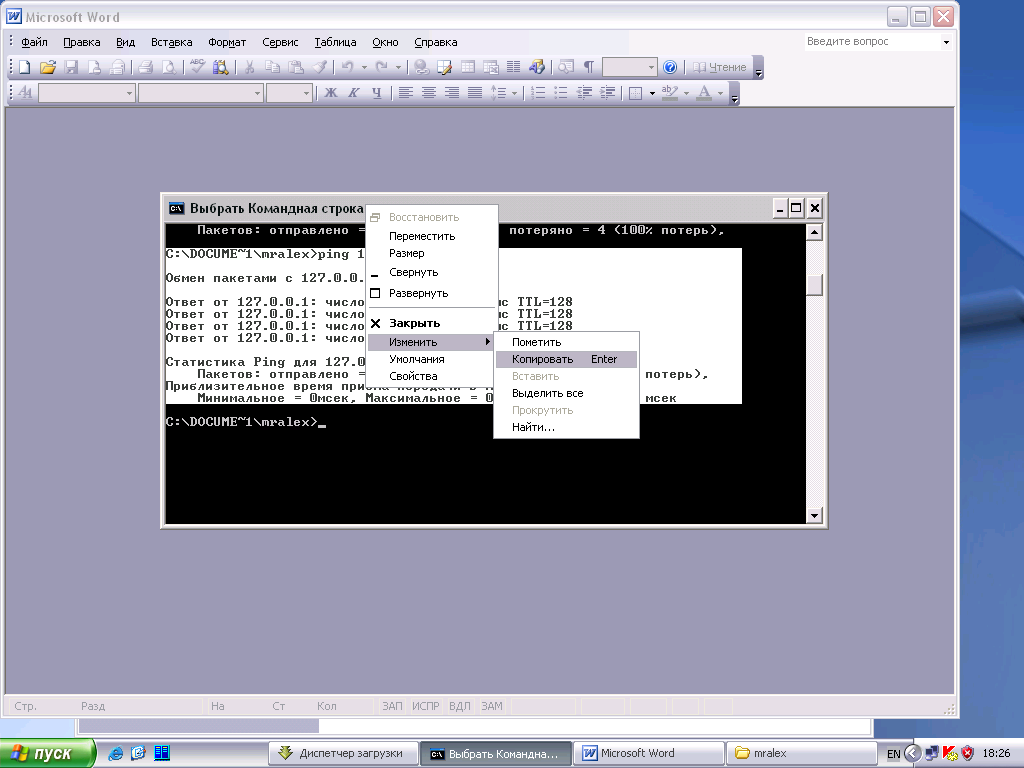Click command prompt scrollbar down arrow
Image resolution: width=1024 pixels, height=768 pixels.
click(814, 515)
